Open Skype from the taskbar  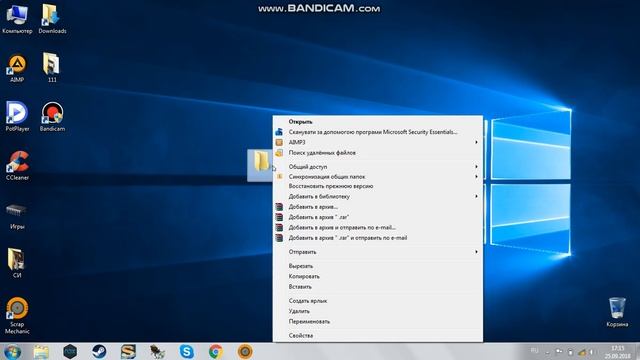pos(187,351)
